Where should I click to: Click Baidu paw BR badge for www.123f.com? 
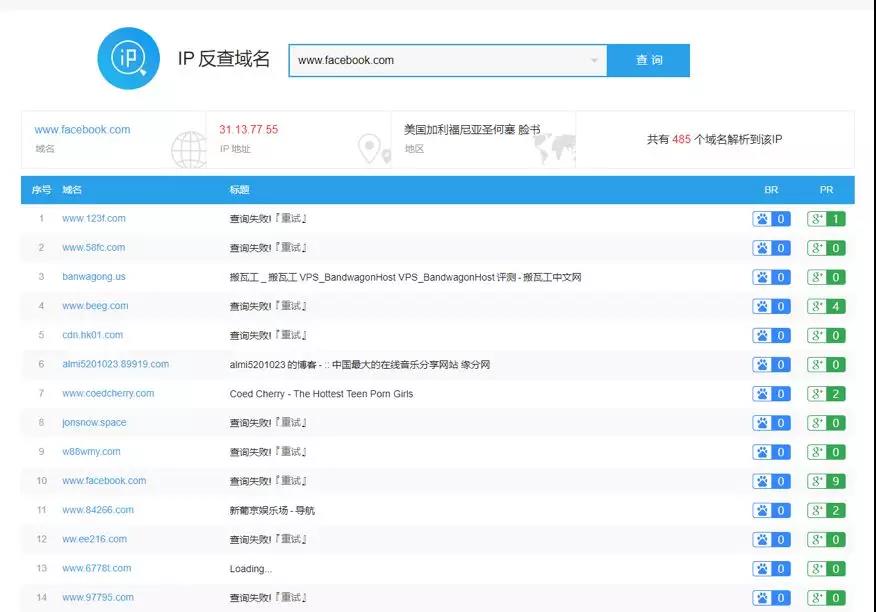pos(771,219)
